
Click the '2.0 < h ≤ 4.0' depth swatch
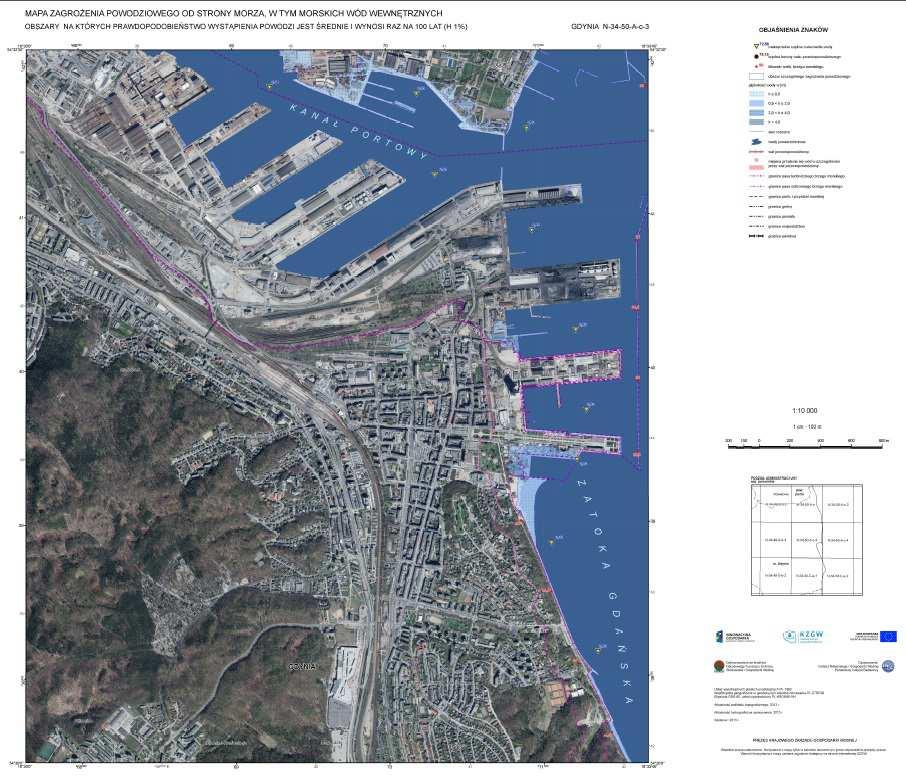756,113
